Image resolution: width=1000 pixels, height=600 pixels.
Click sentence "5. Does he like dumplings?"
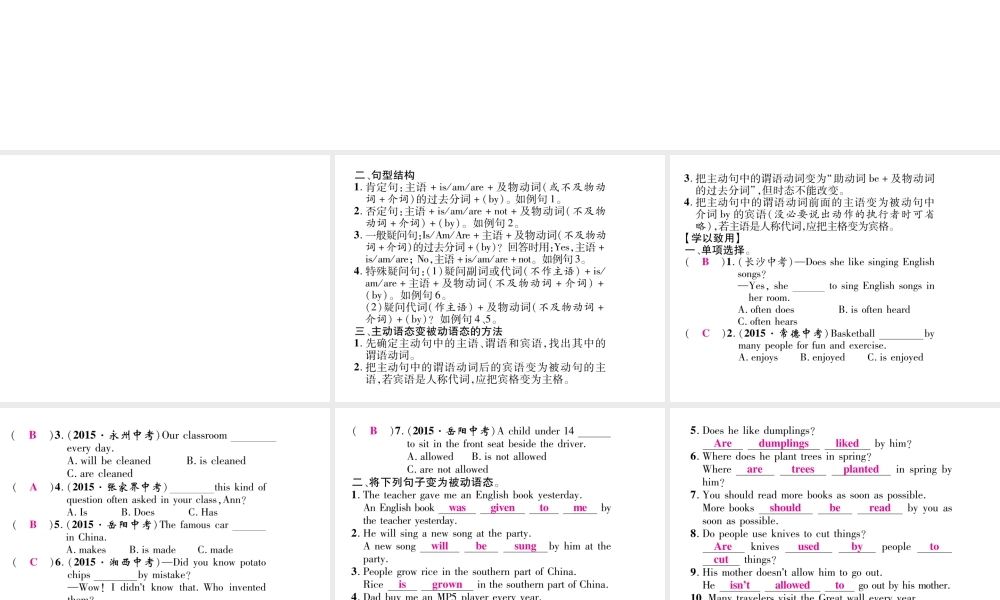(753, 430)
